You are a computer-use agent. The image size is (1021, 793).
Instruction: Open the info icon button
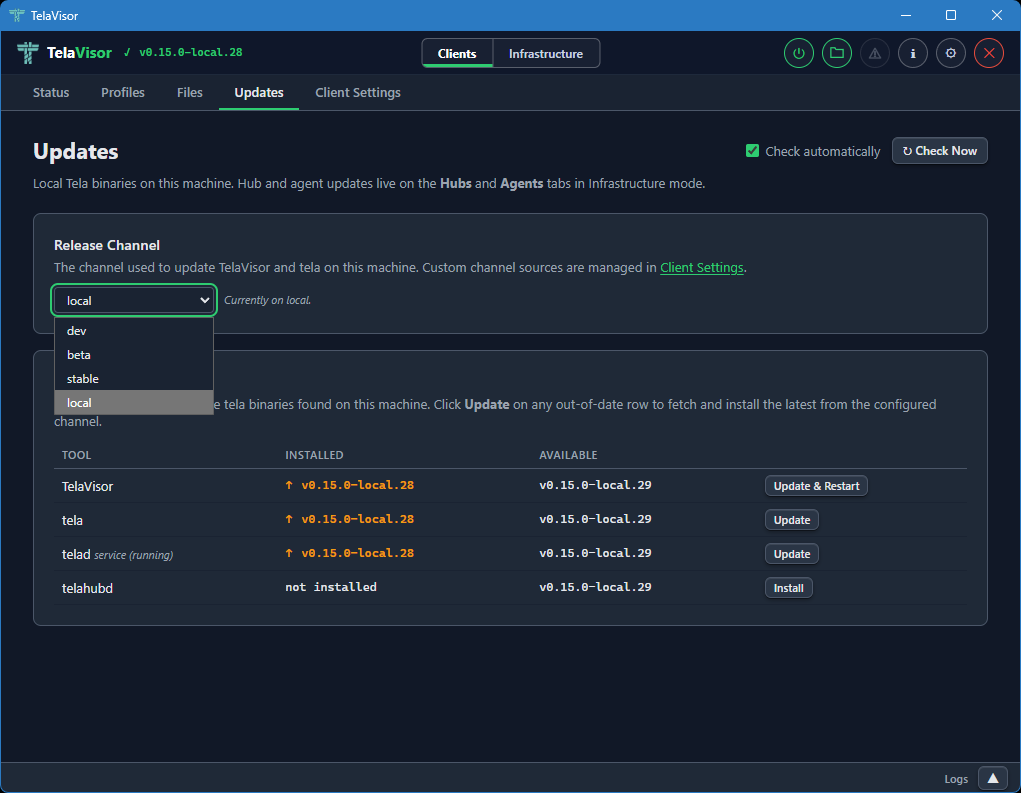click(x=912, y=53)
